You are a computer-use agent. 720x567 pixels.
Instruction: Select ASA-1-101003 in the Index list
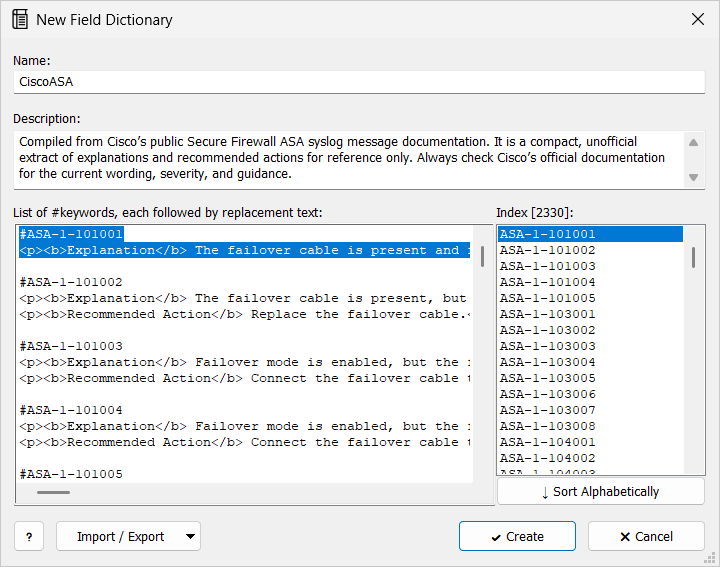coord(591,266)
